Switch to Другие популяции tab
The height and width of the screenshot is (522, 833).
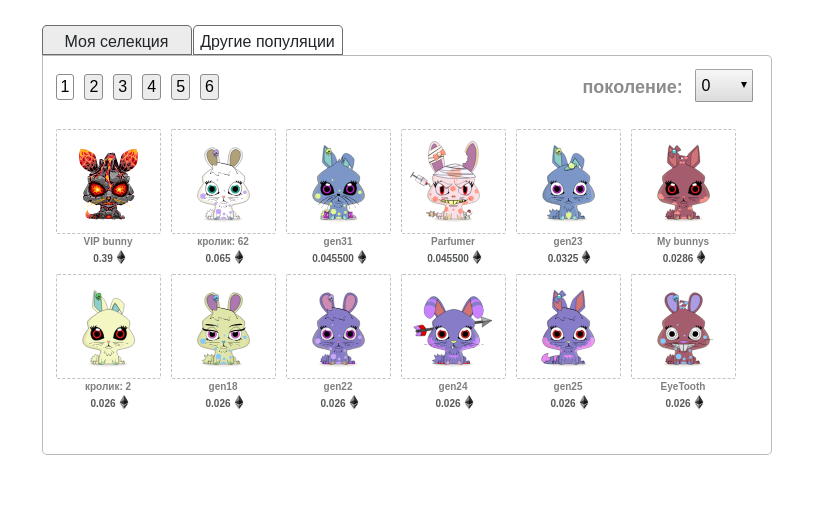[x=268, y=40]
